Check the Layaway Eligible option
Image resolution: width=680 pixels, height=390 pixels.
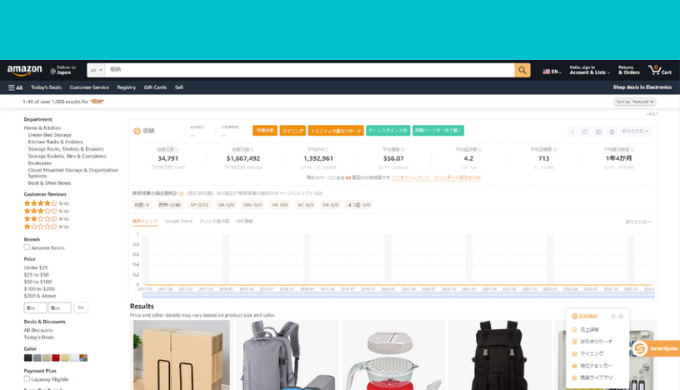tap(26, 379)
